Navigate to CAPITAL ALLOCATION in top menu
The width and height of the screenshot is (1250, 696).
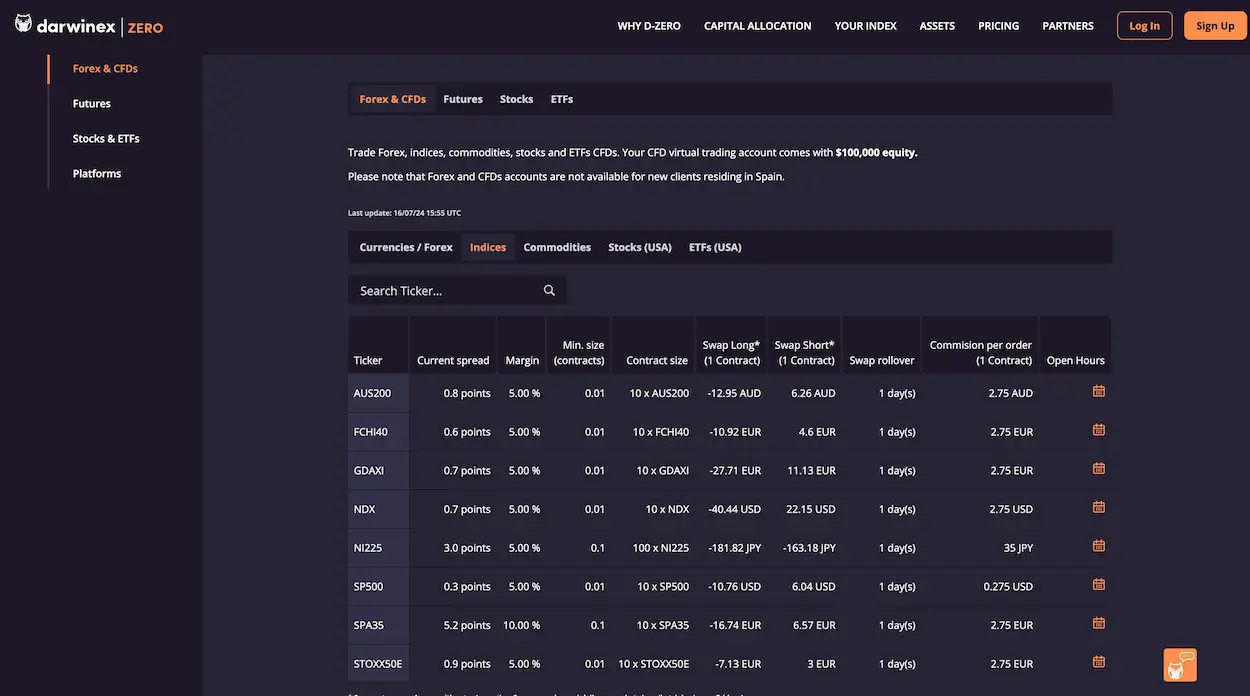[x=757, y=25]
